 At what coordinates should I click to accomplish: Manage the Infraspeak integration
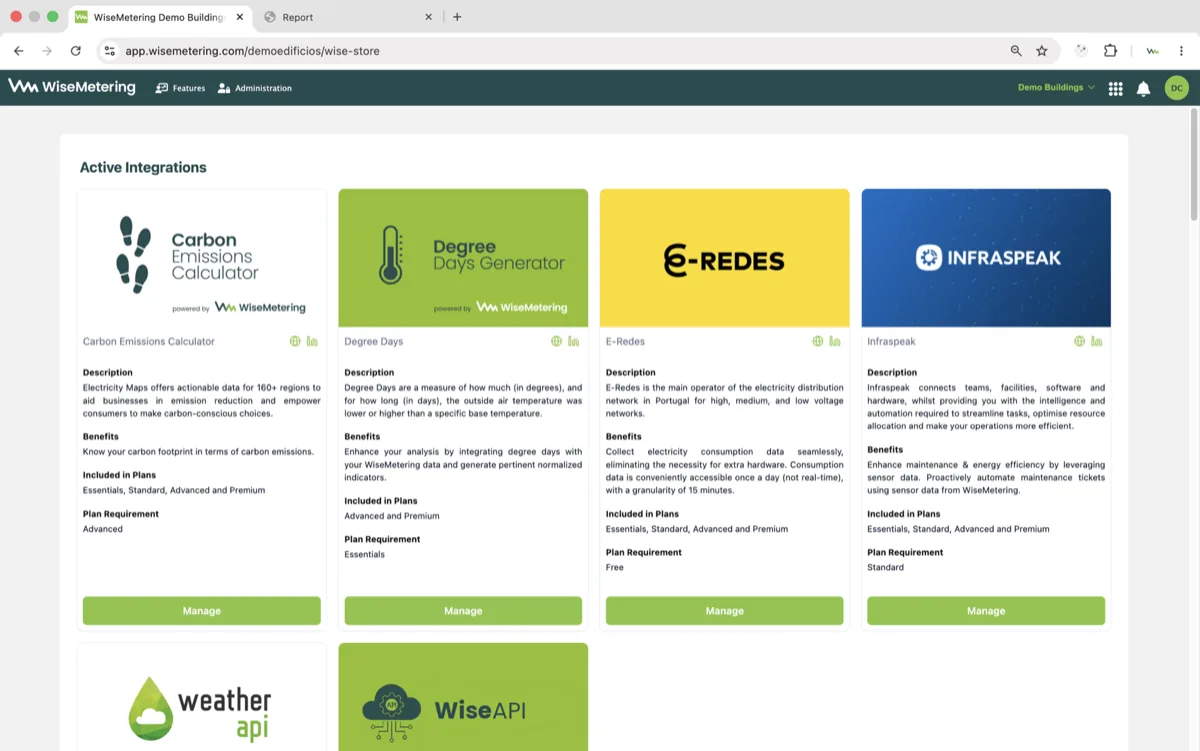[986, 611]
